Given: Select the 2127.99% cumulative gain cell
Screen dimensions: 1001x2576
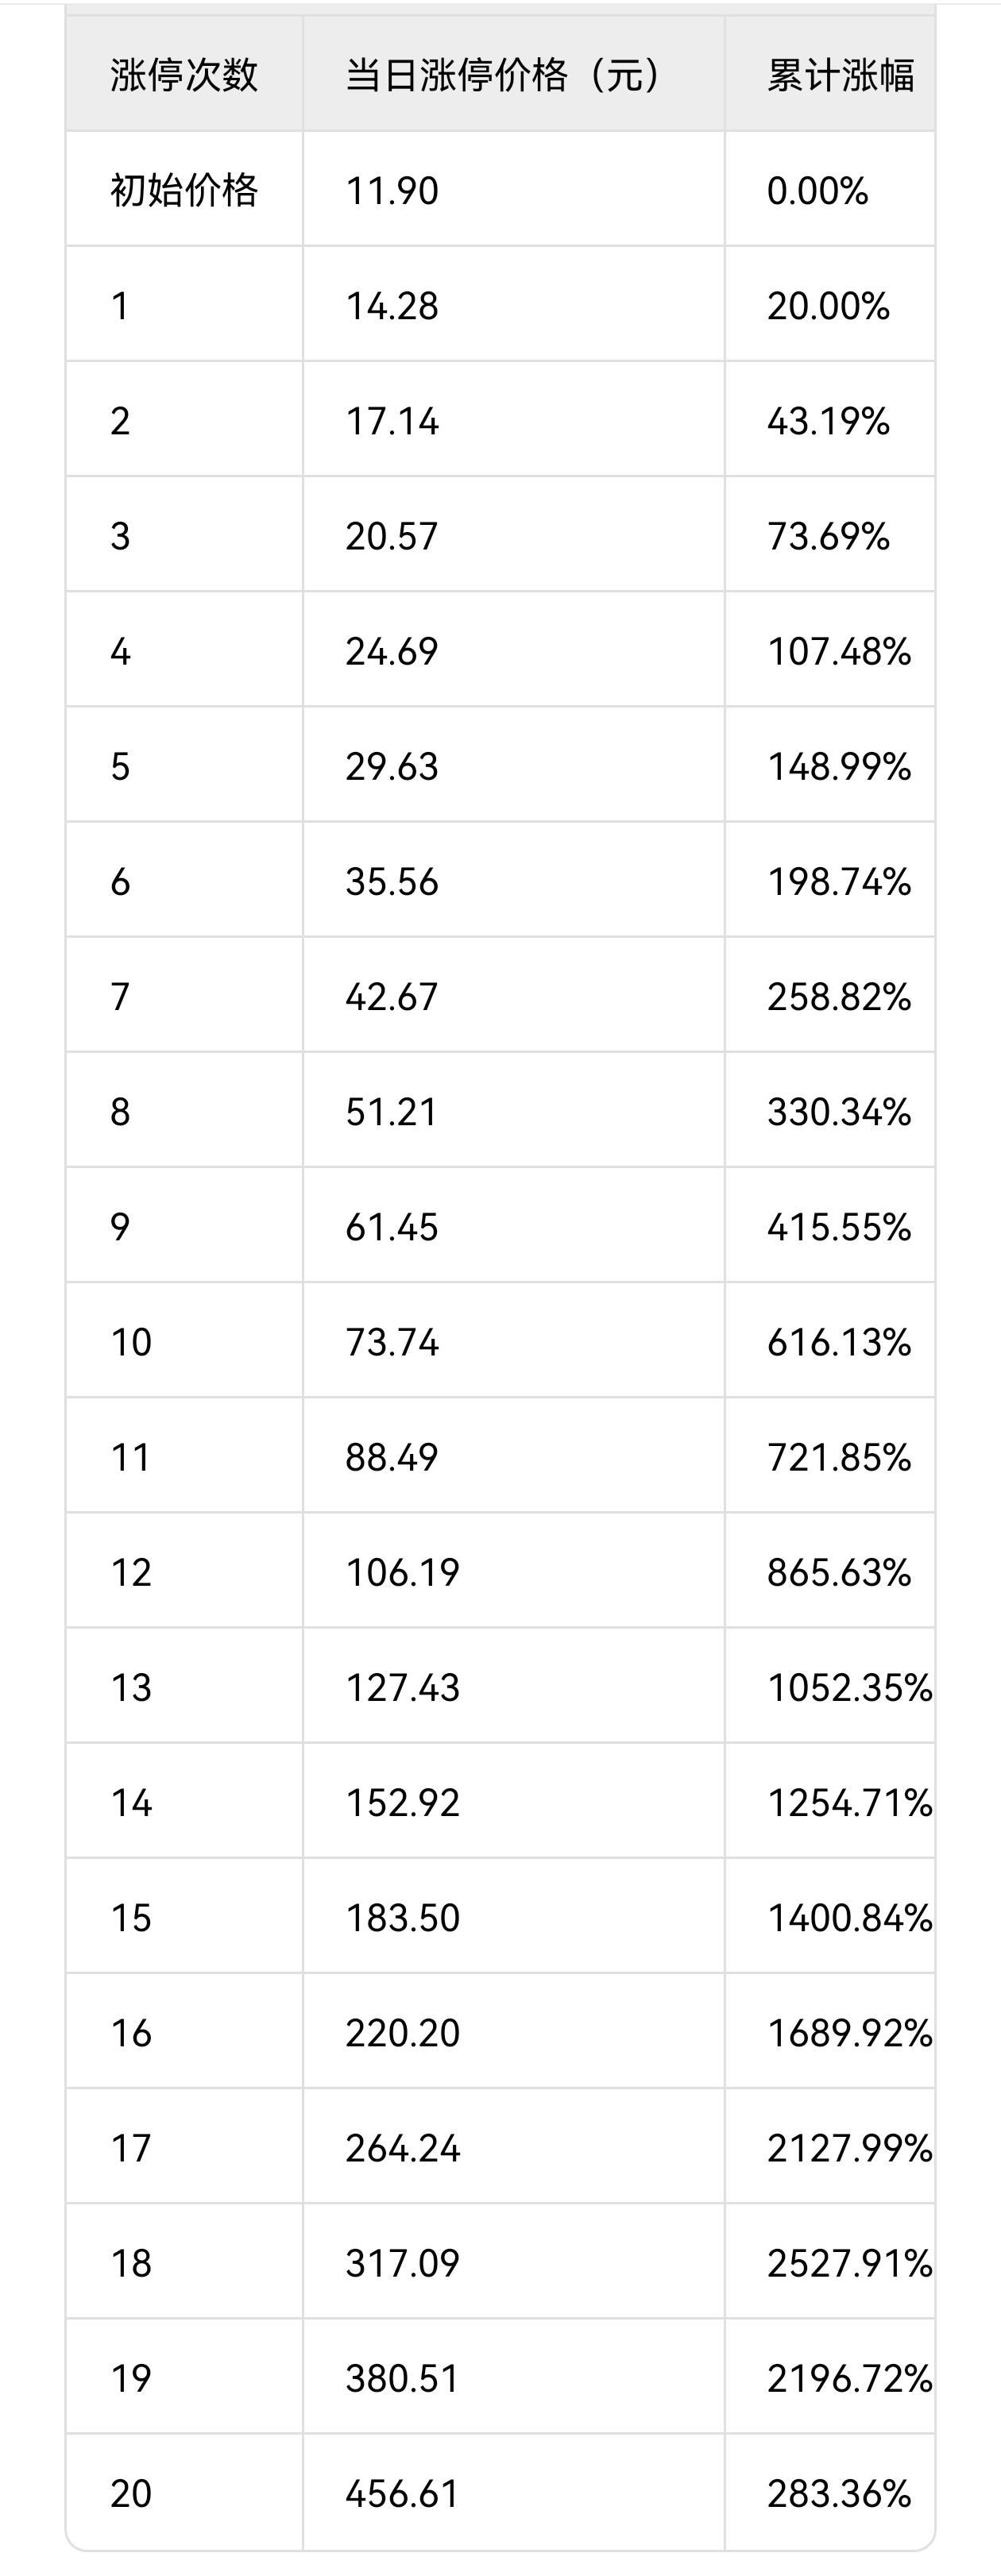Looking at the screenshot, I should click(848, 2148).
